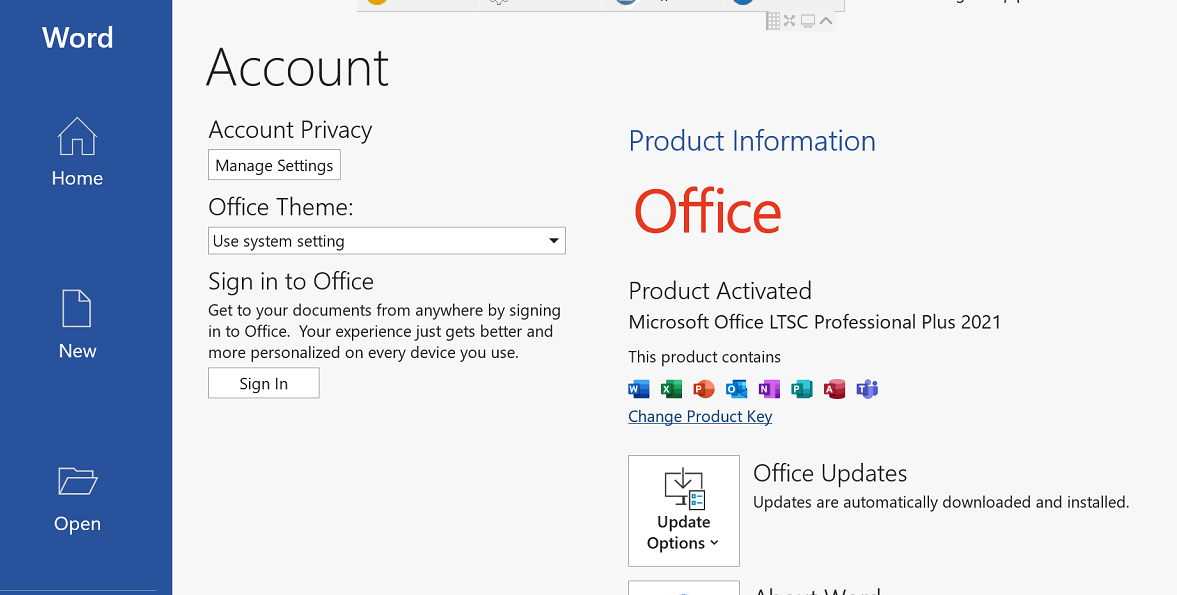The height and width of the screenshot is (595, 1177).
Task: Click 'Updates are automatically downloaded and installed.' text
Action: tap(941, 503)
